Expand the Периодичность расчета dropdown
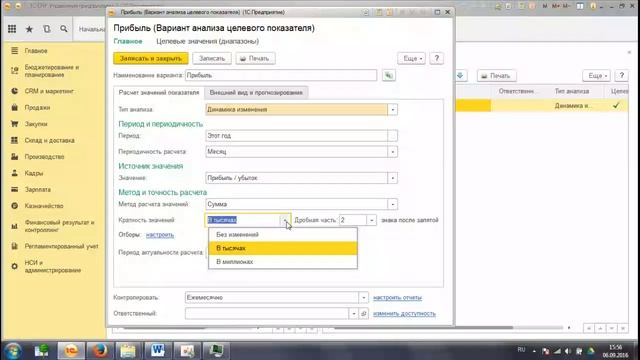This screenshot has width=640, height=360. click(392, 152)
